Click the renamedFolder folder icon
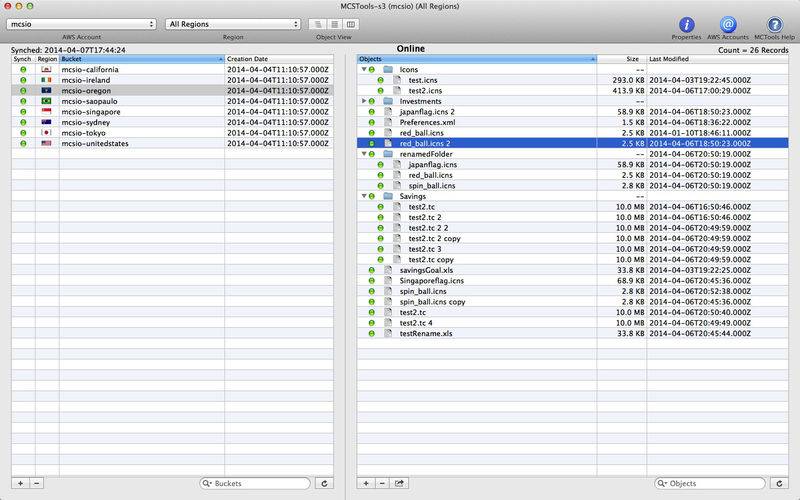 click(x=388, y=154)
